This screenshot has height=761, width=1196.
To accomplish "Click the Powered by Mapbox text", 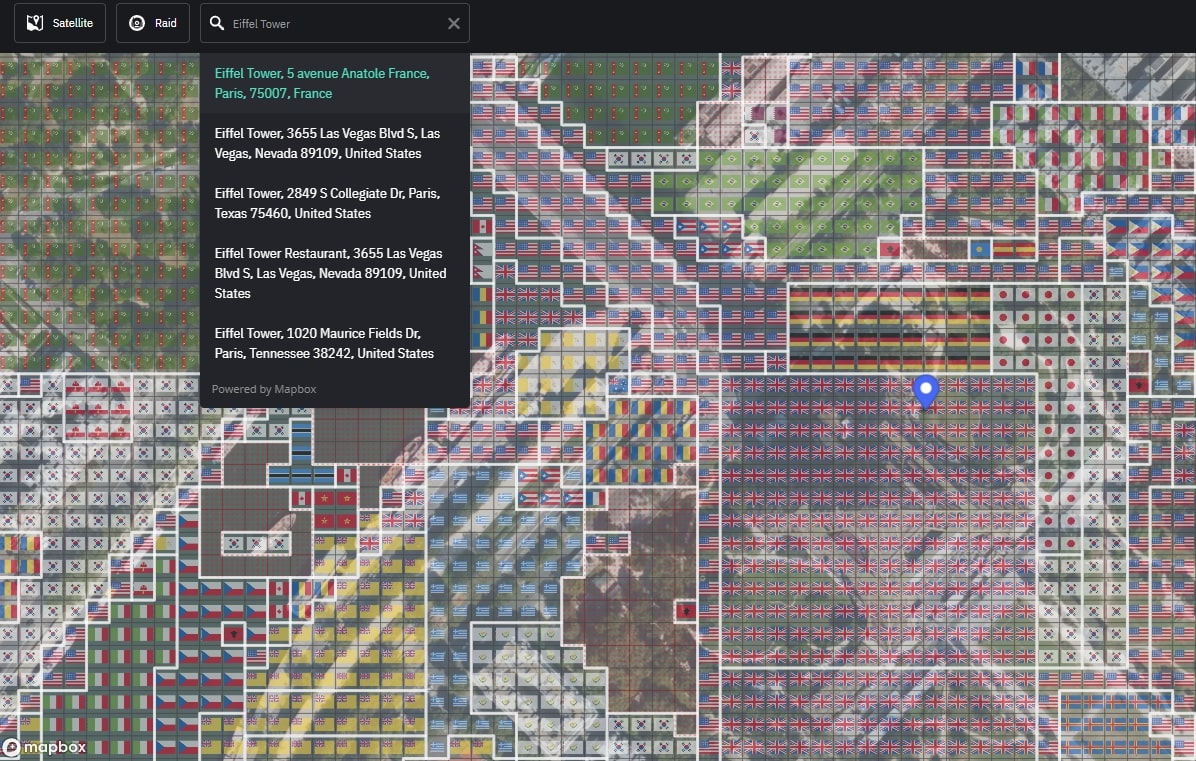I will [x=264, y=389].
